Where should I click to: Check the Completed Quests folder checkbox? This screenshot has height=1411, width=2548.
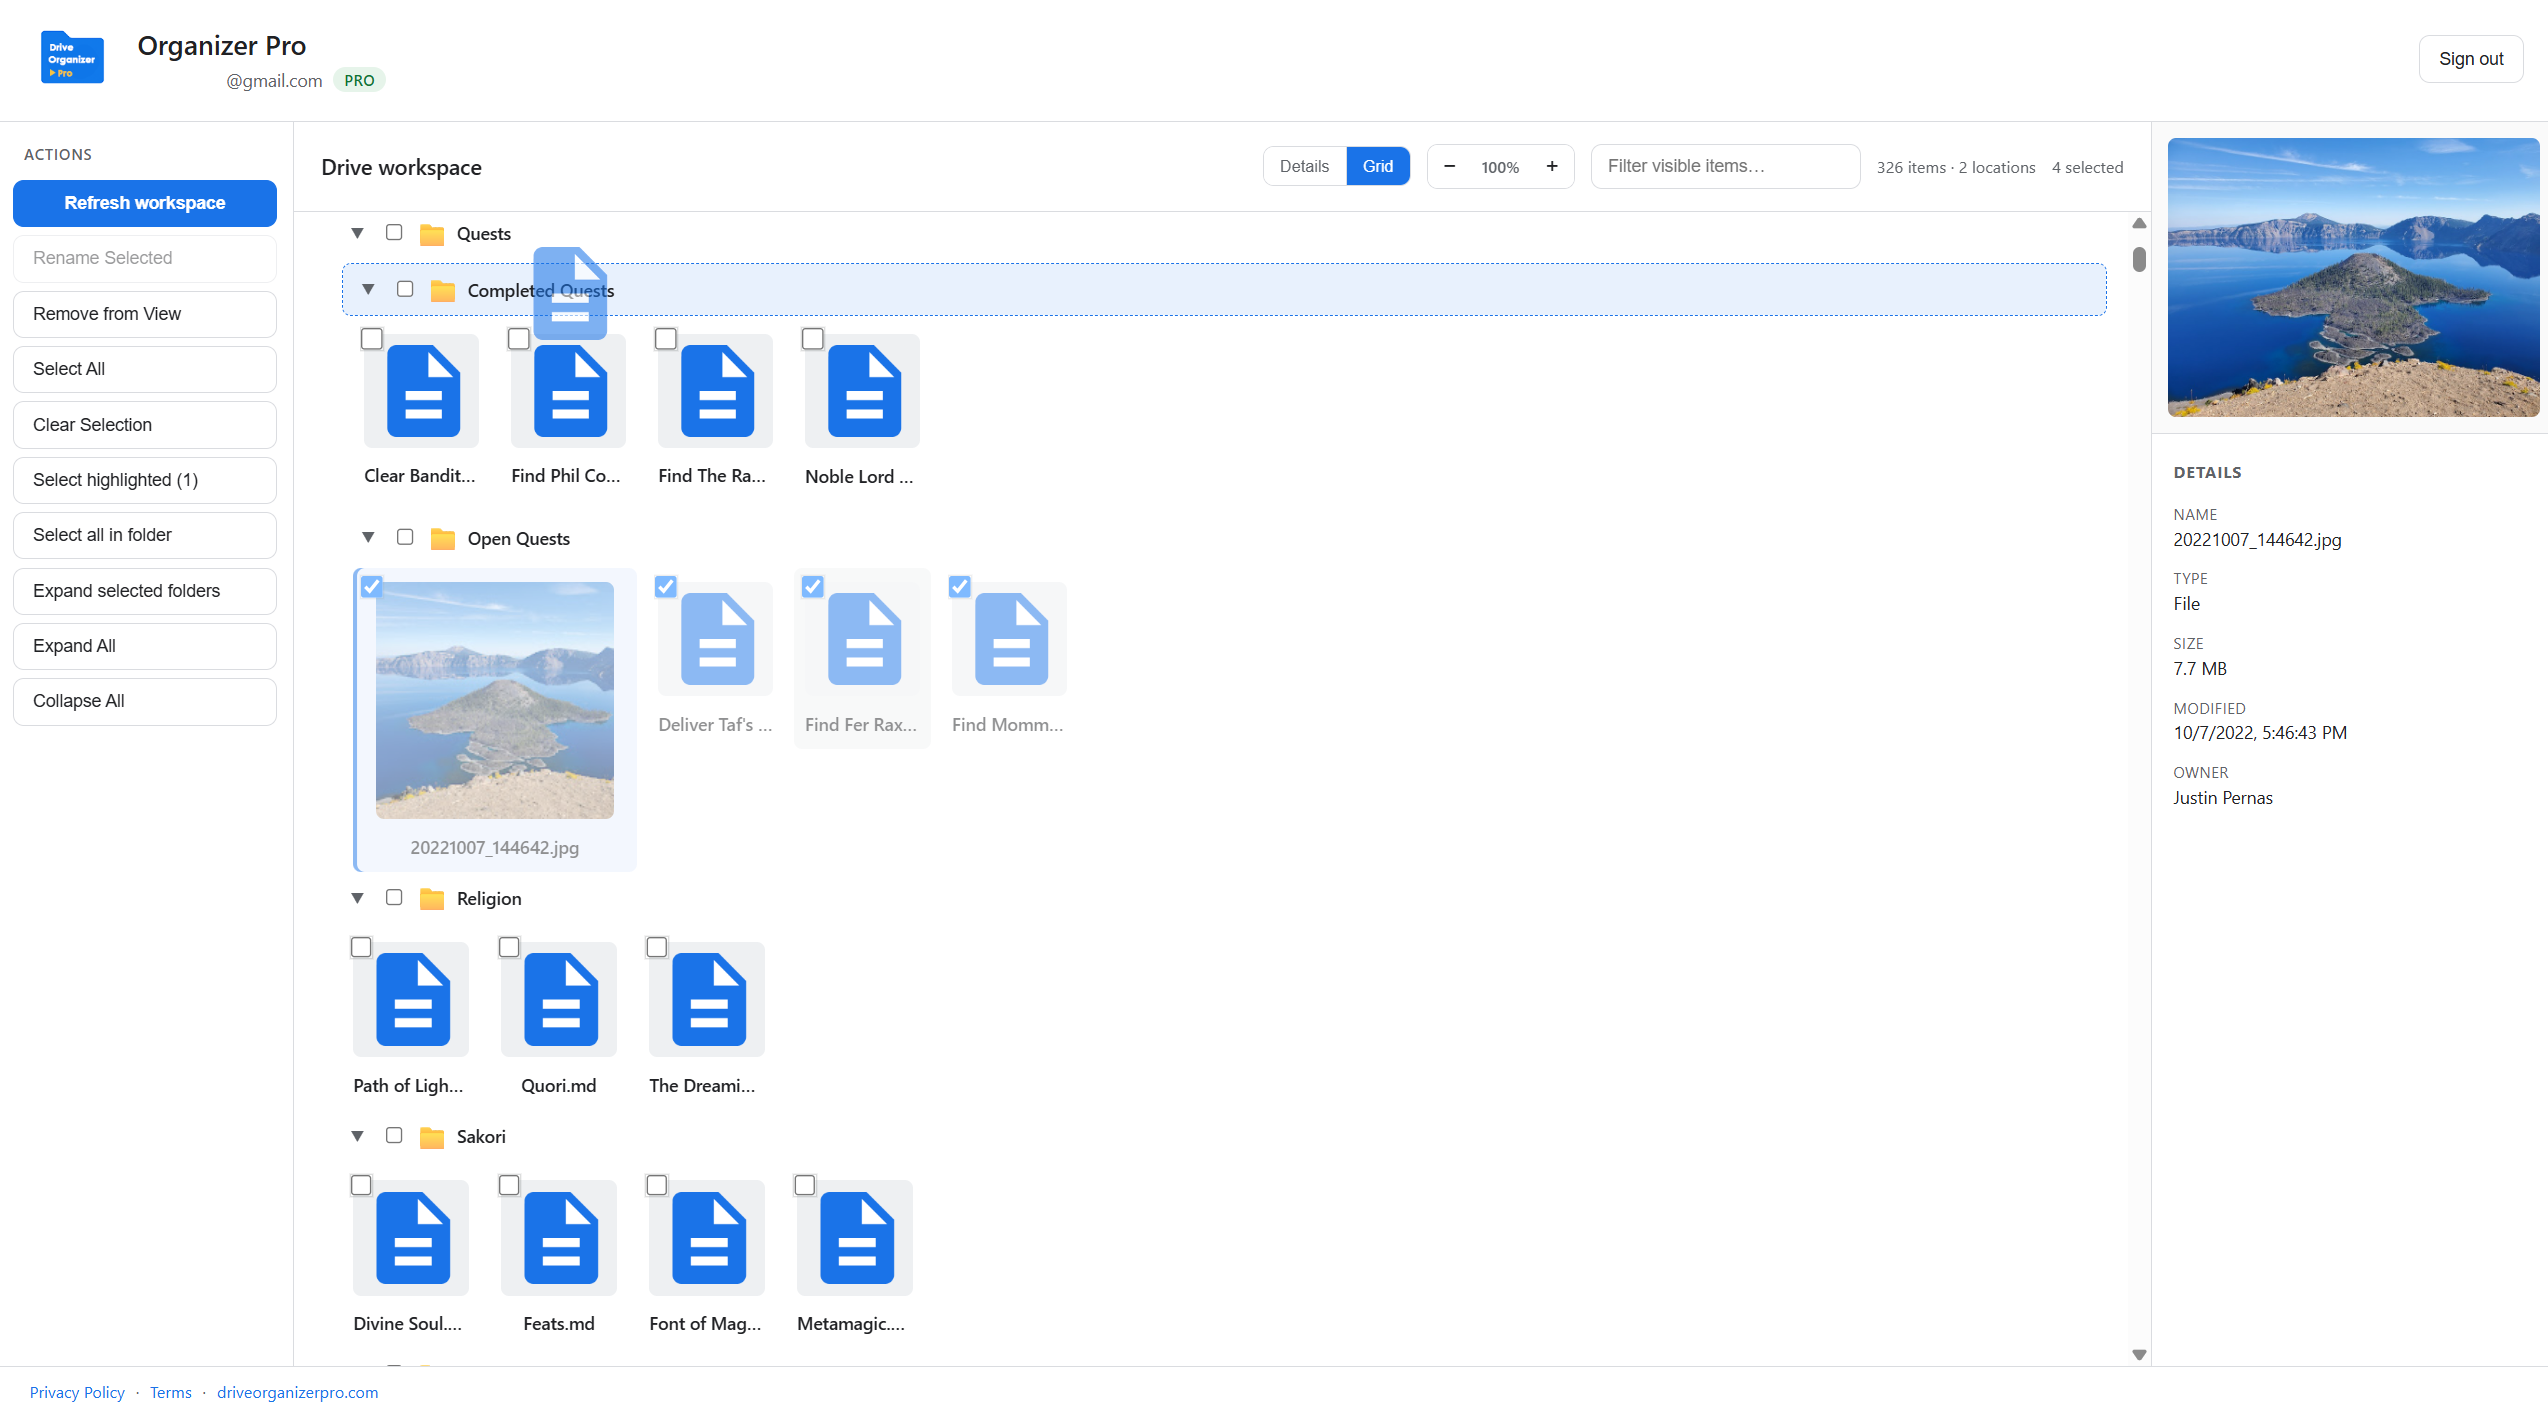pos(405,289)
